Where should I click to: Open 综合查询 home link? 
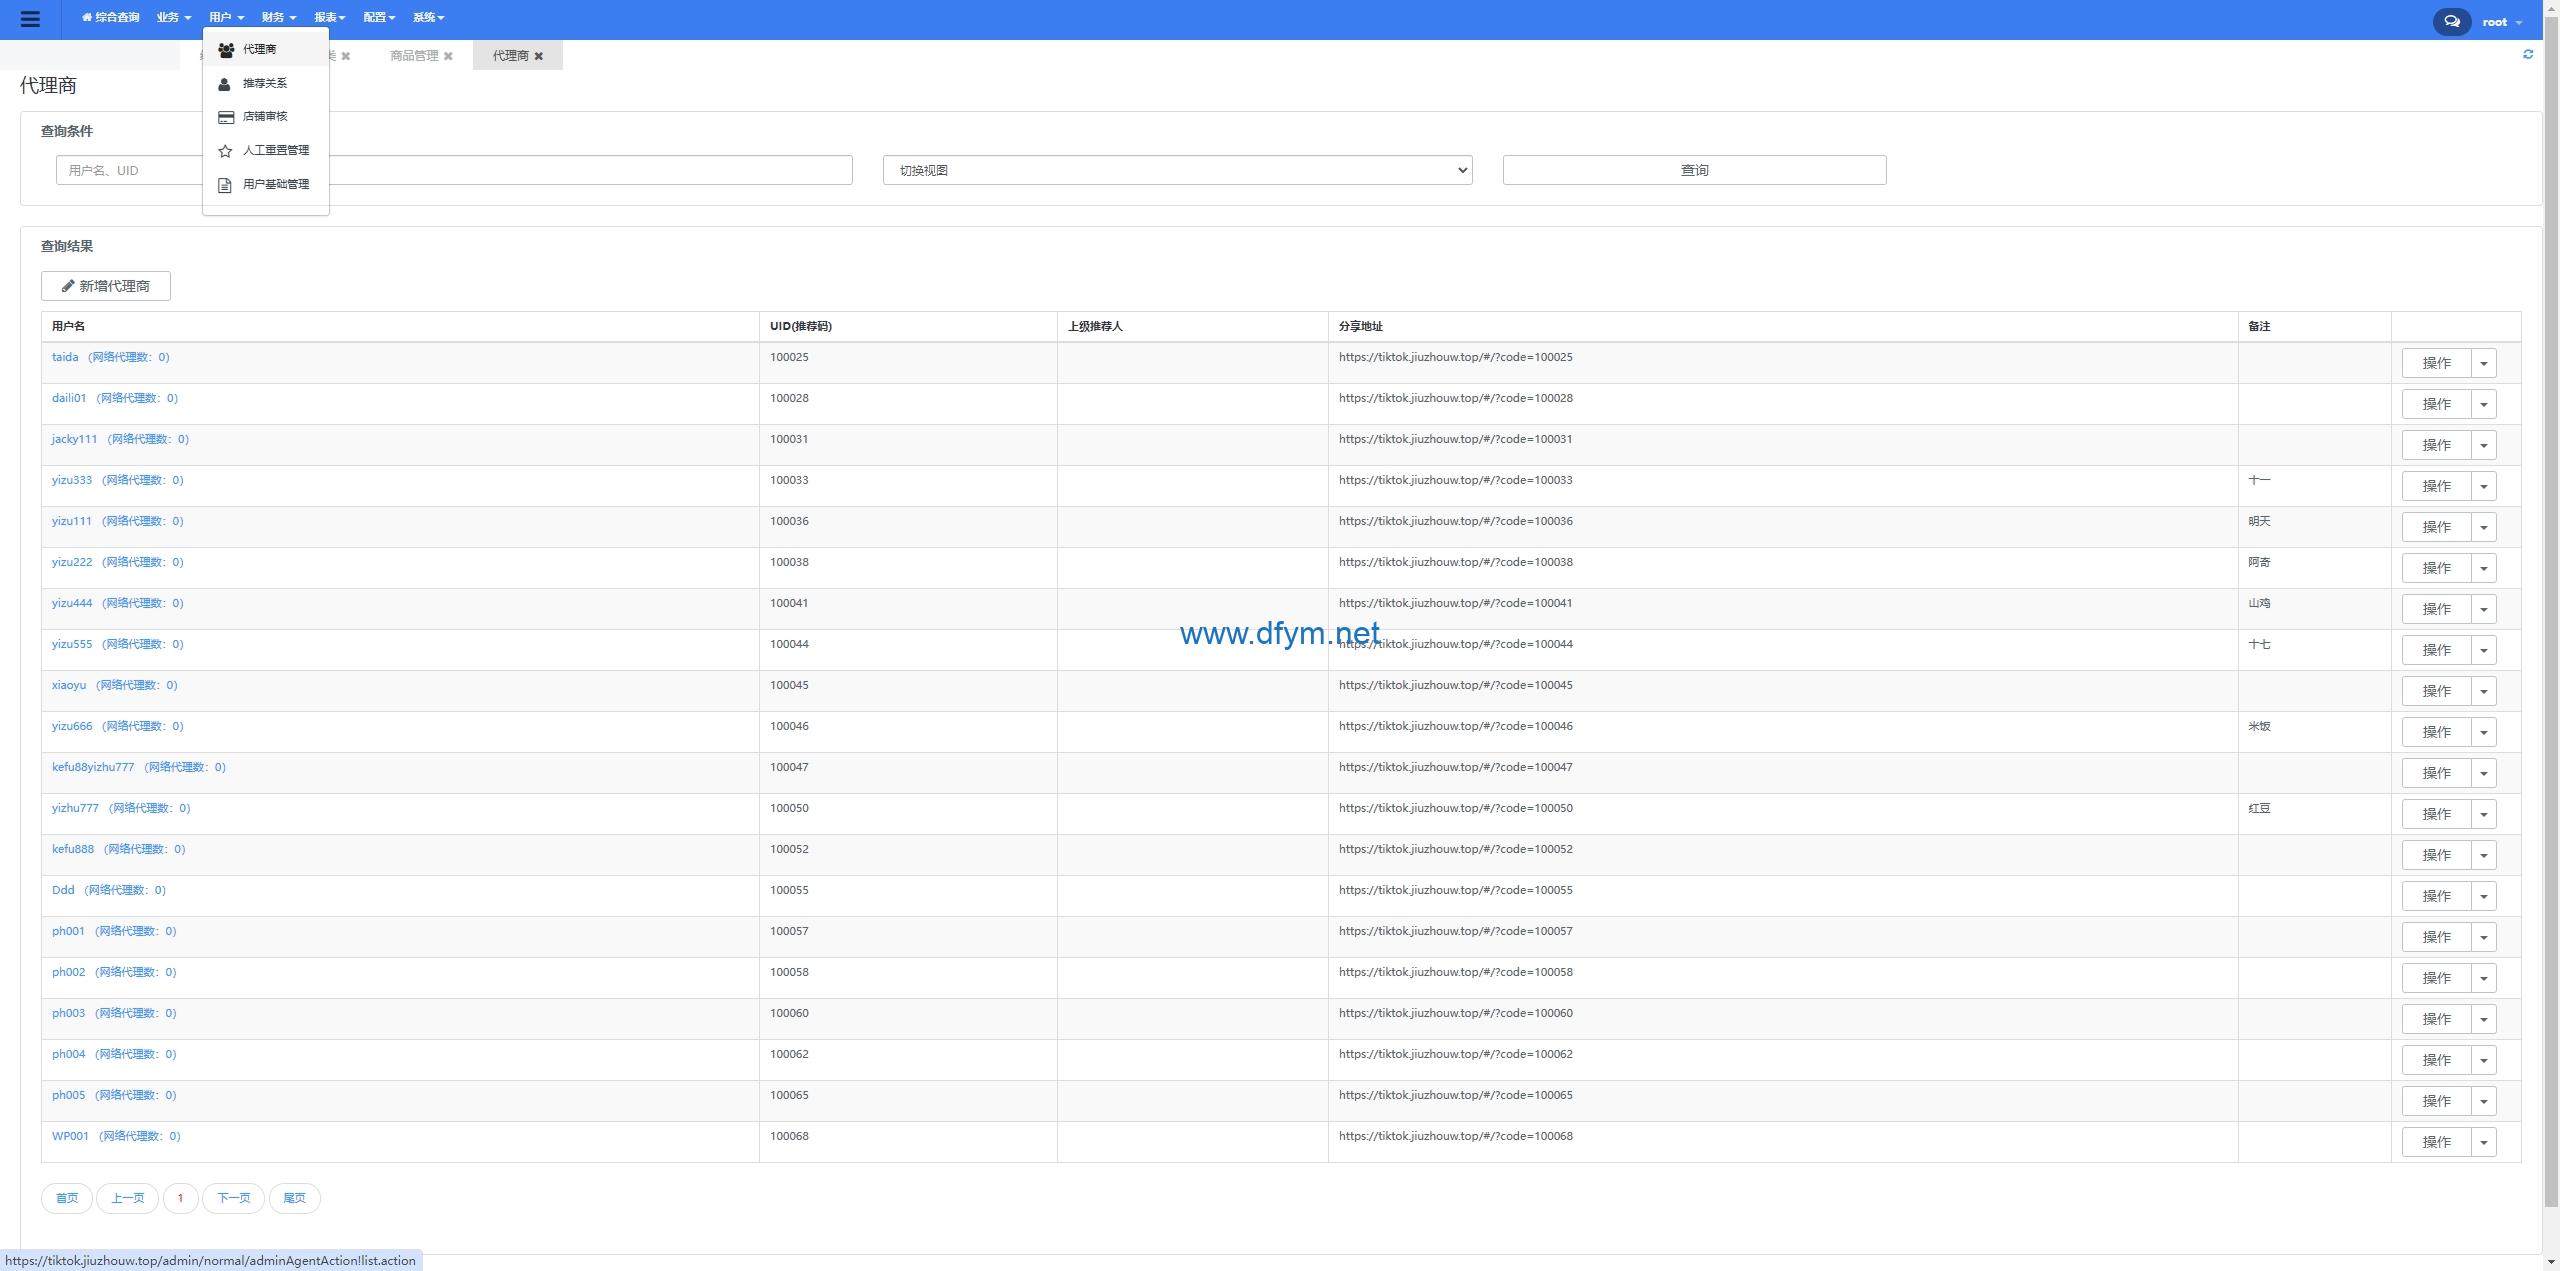(x=111, y=18)
